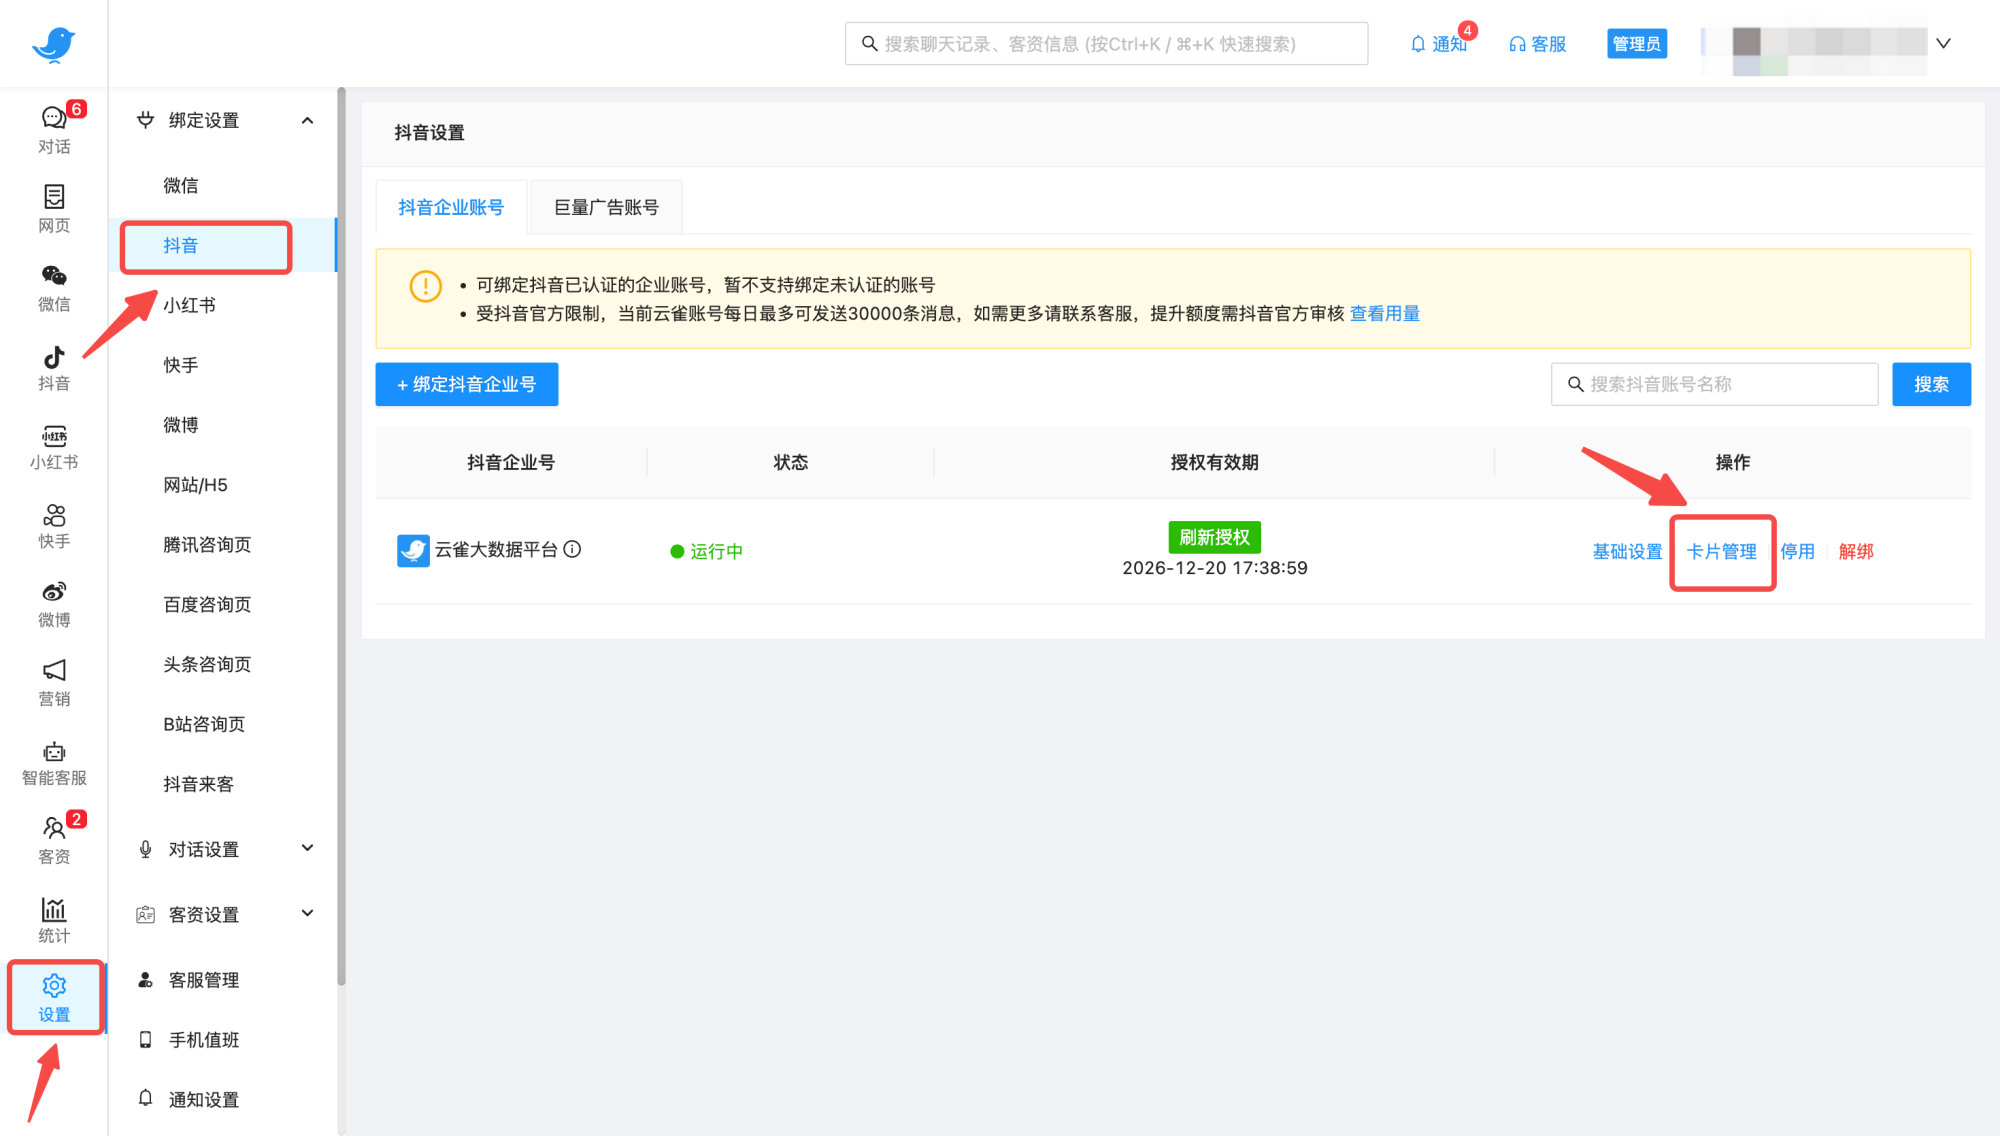This screenshot has height=1136, width=2000.
Task: Collapse the 绑定设置 section
Action: click(307, 120)
